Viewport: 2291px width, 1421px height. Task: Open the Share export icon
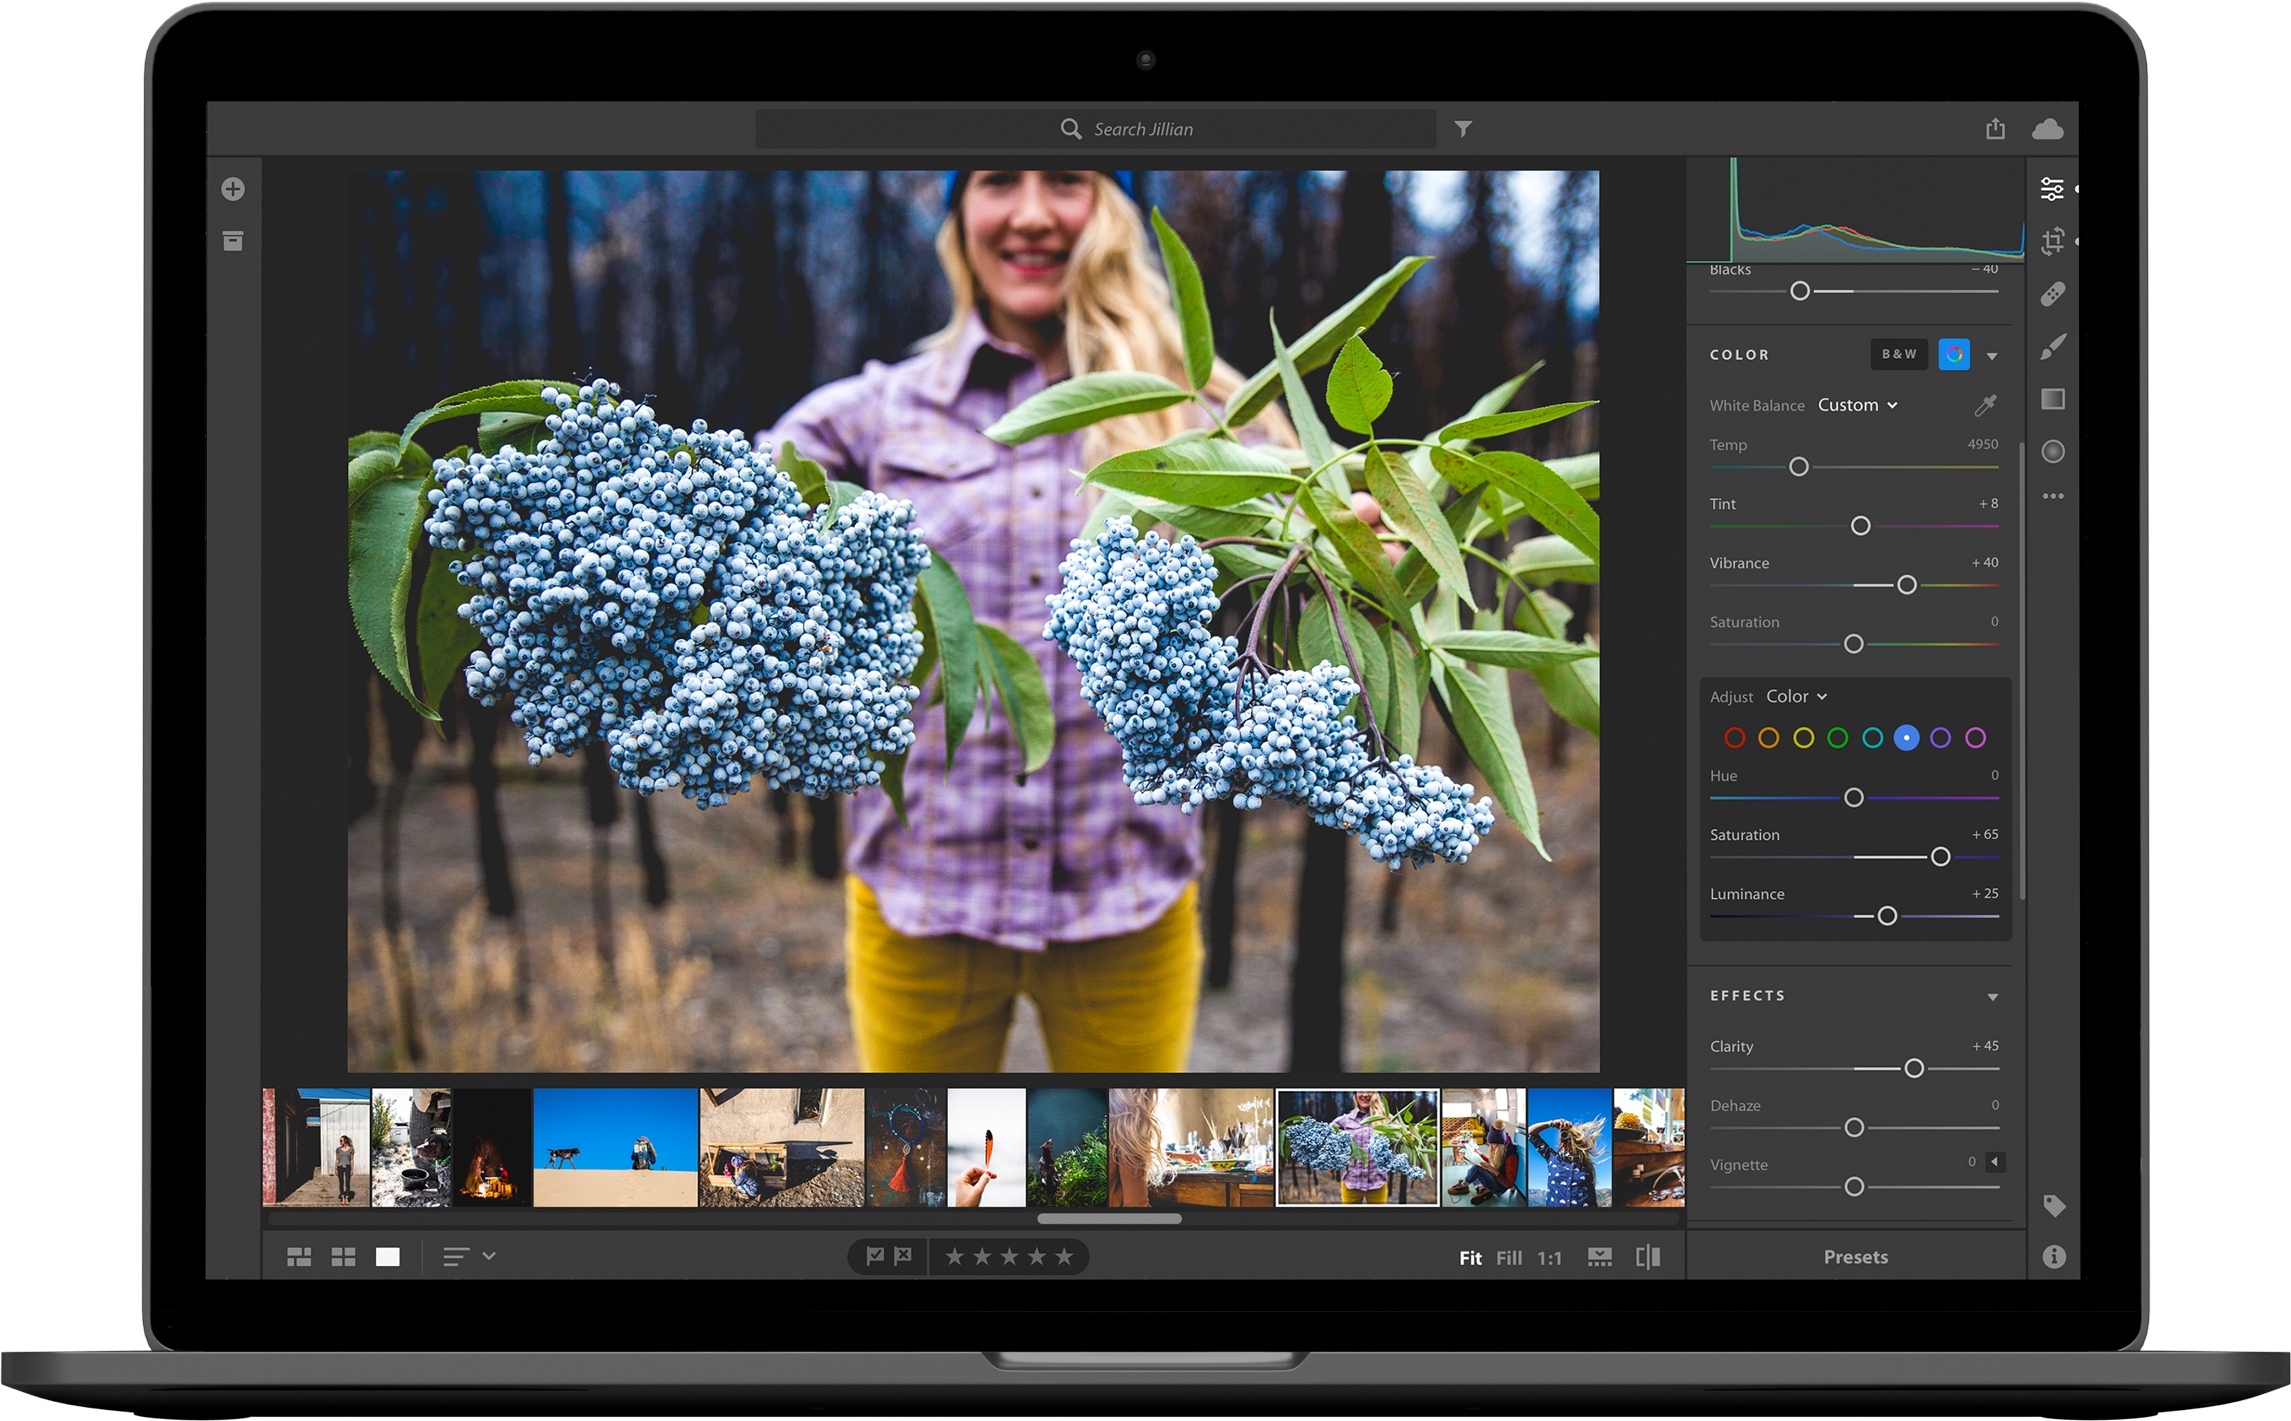point(1995,129)
